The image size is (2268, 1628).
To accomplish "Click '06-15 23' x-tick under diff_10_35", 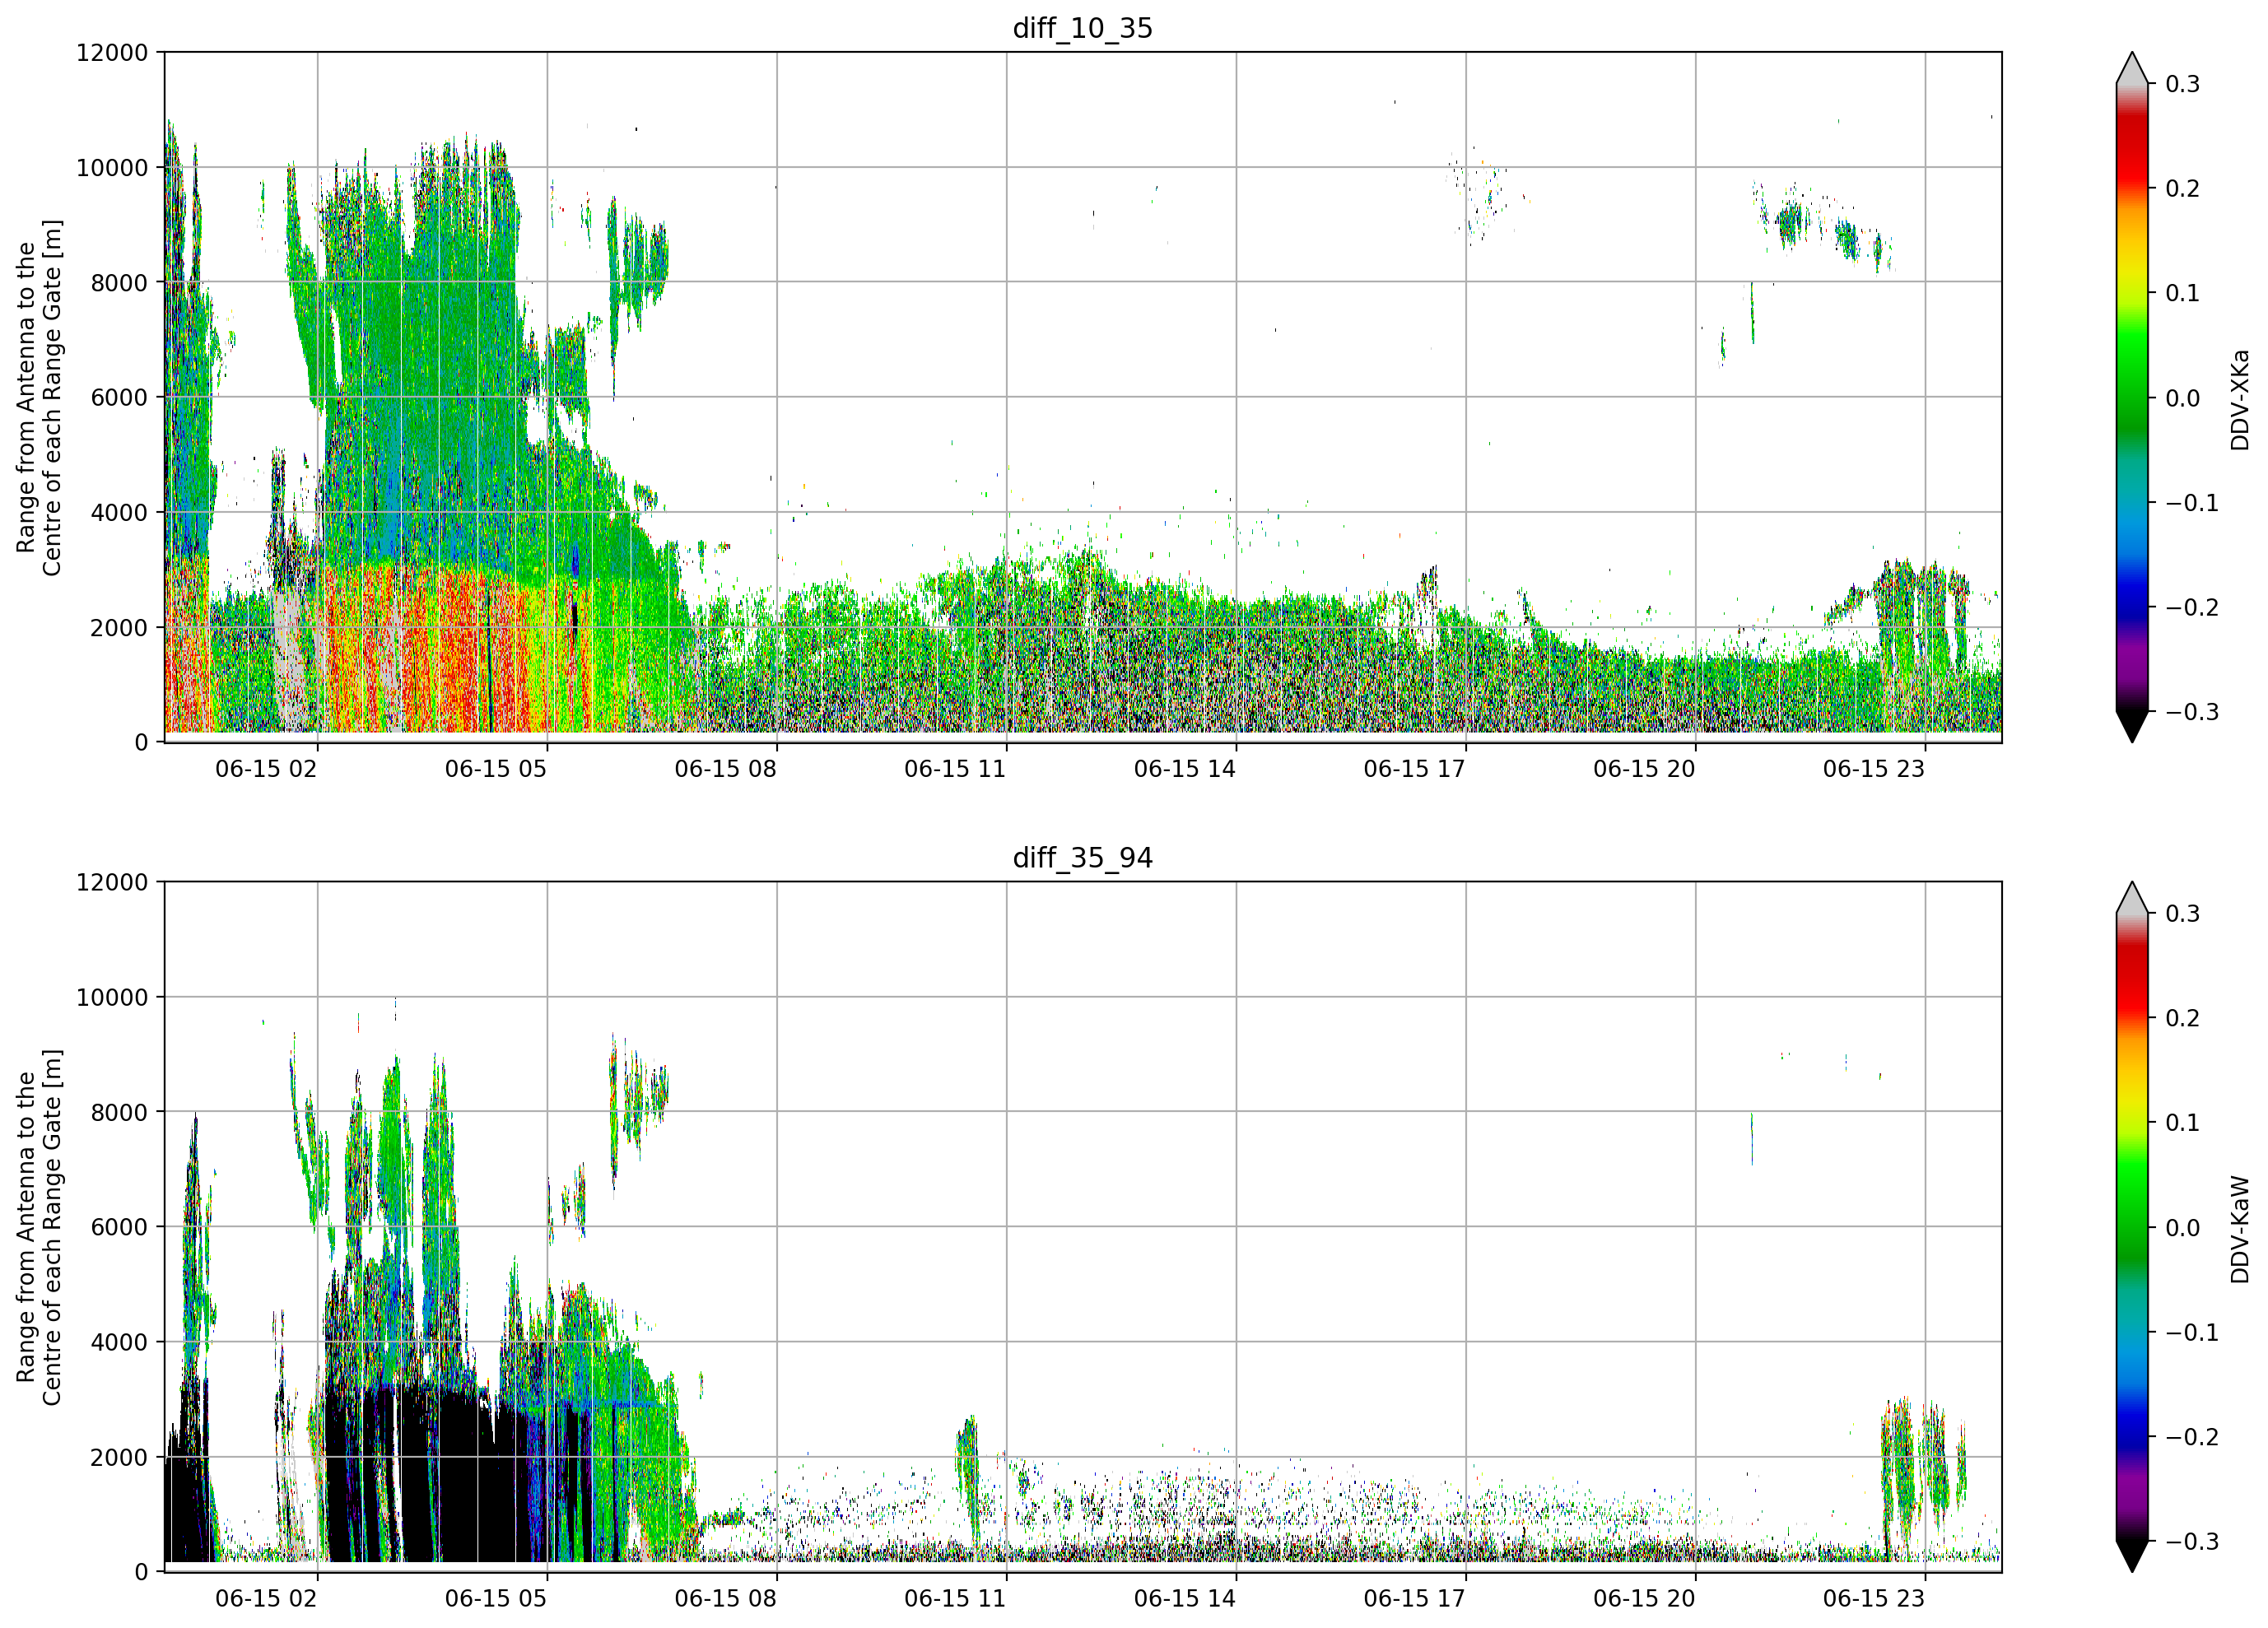I will point(1874,769).
